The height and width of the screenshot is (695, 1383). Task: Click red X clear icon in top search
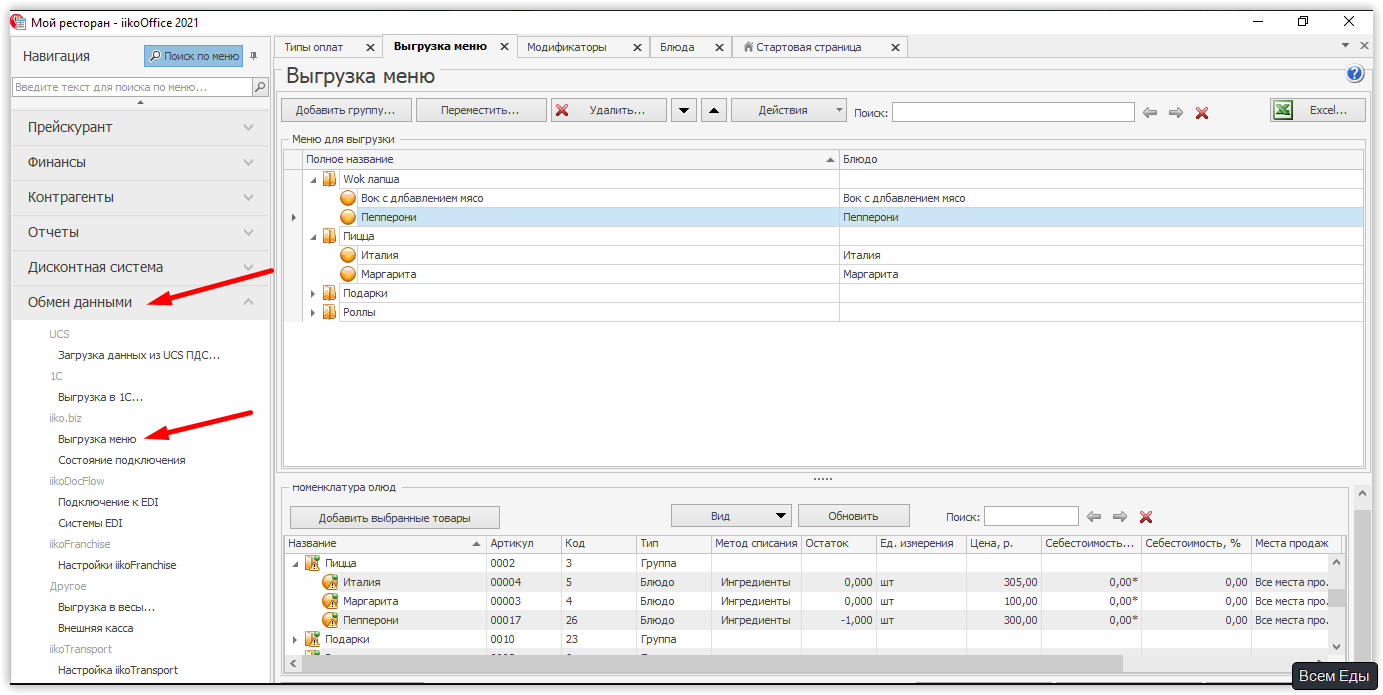coord(1202,113)
